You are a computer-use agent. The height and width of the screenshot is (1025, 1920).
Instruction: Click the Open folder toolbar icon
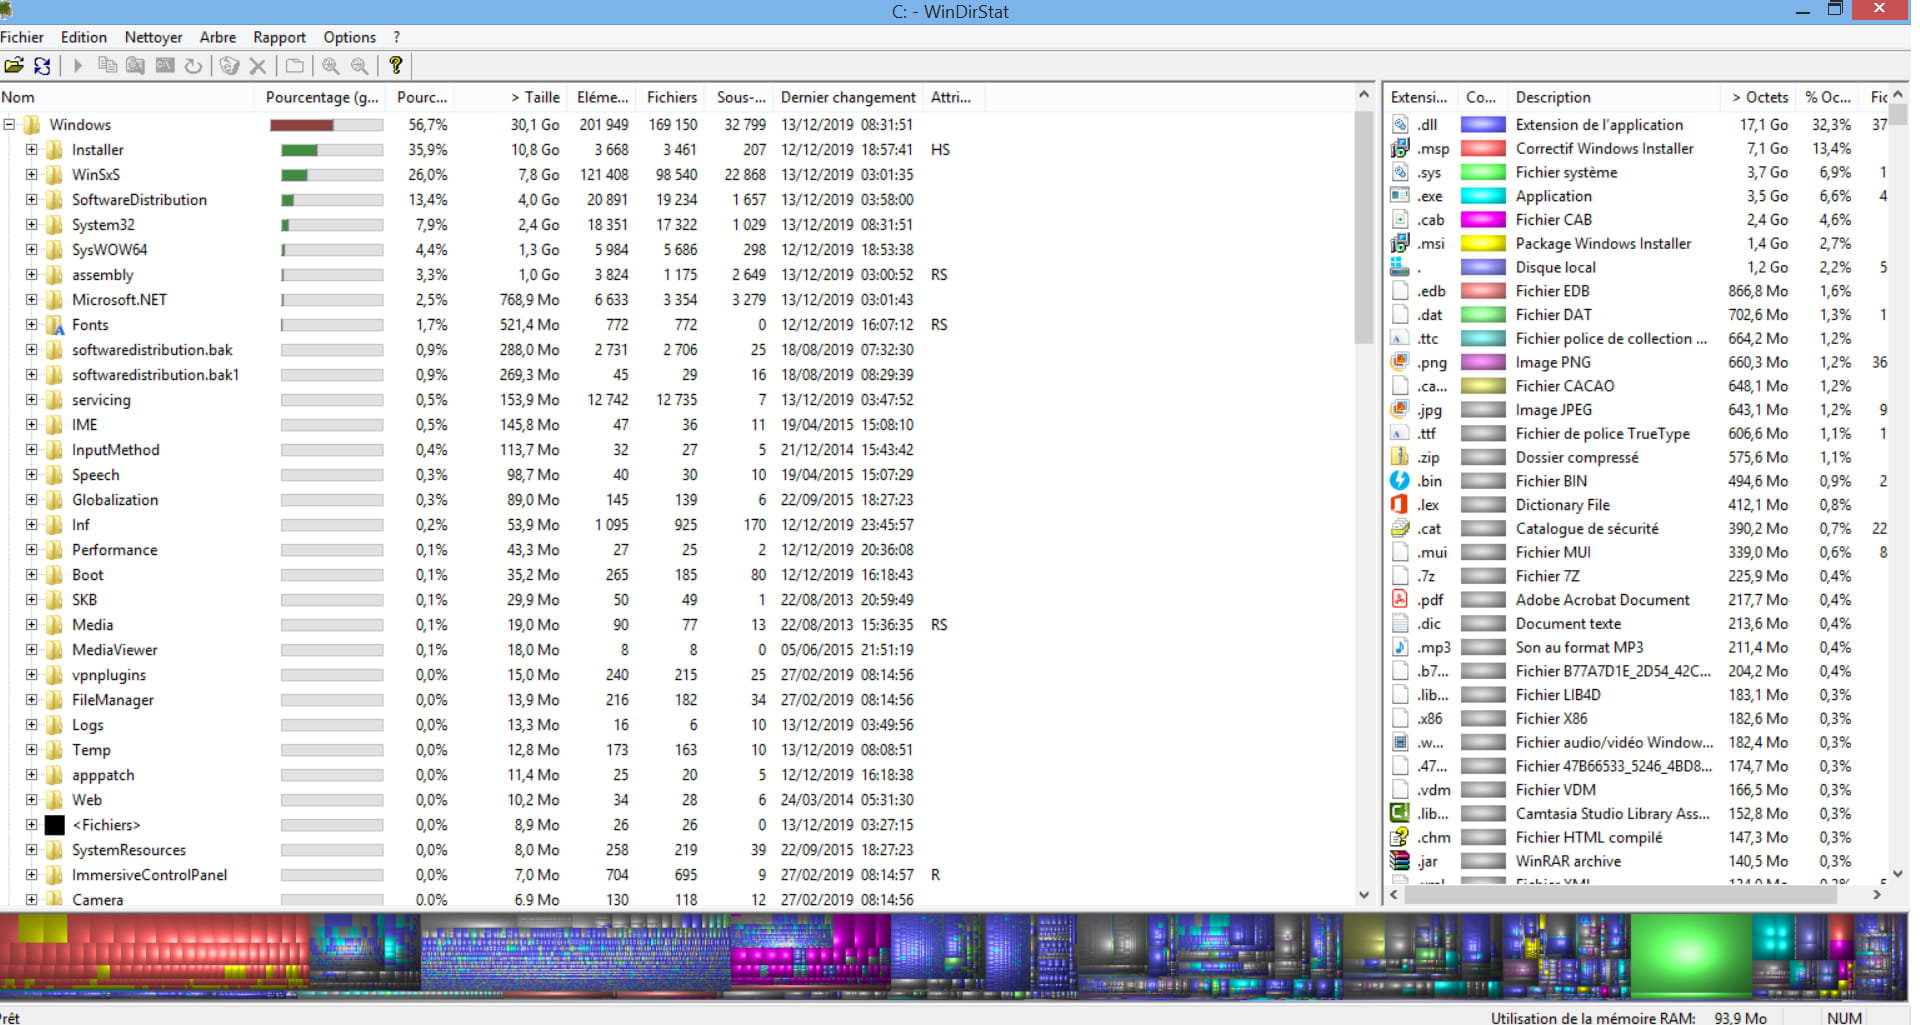[14, 66]
